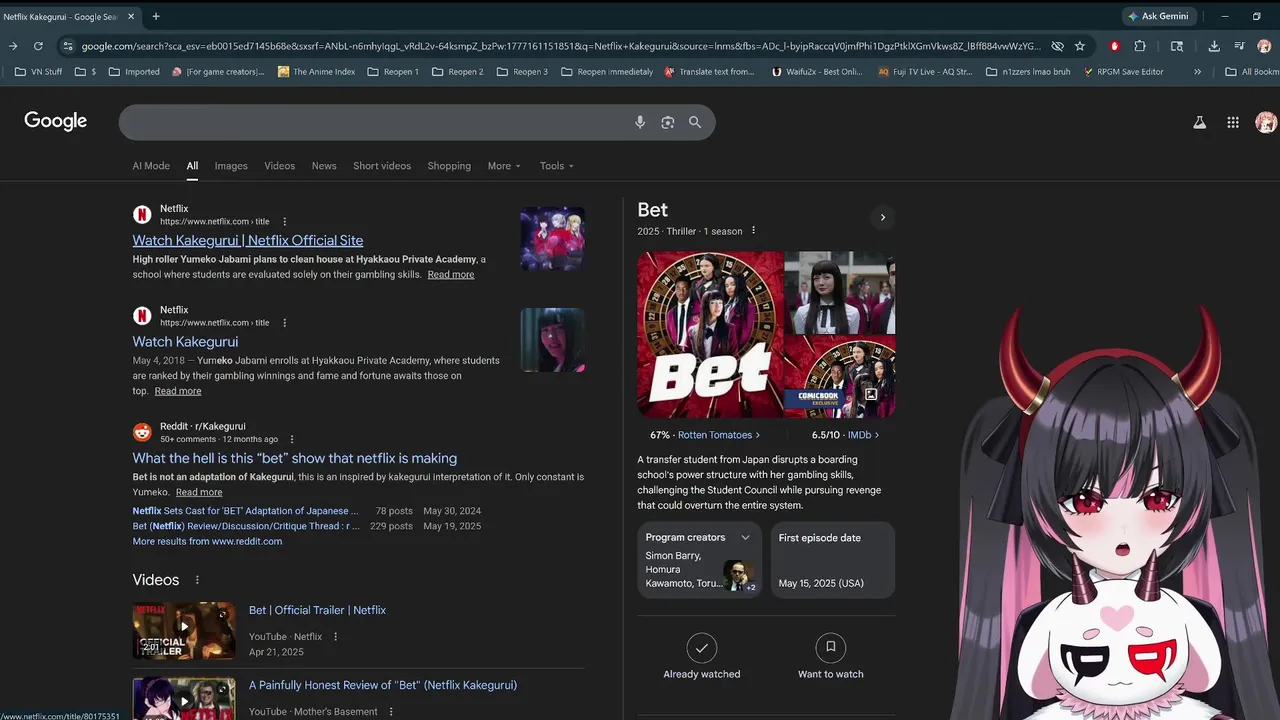Switch to AI Mode tab
Viewport: 1280px width, 720px height.
click(x=151, y=166)
